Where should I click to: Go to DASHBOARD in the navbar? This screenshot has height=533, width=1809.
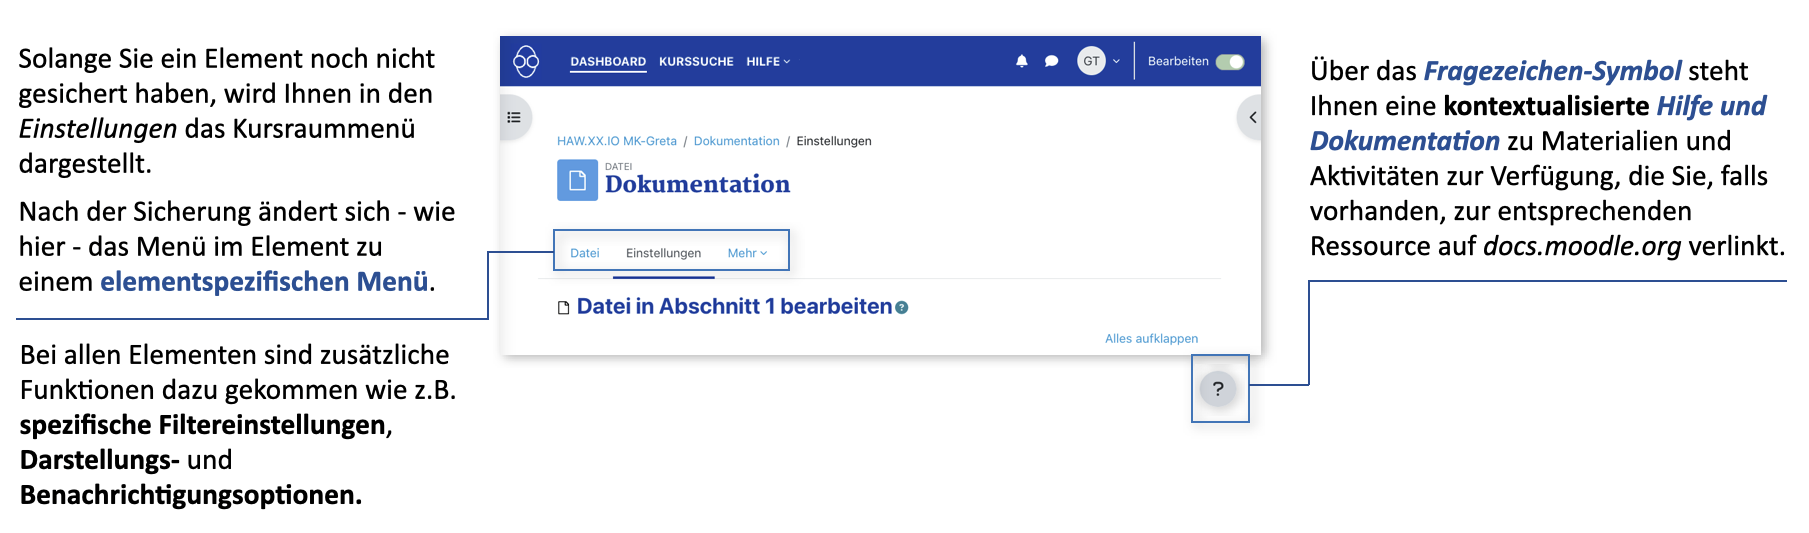(608, 62)
